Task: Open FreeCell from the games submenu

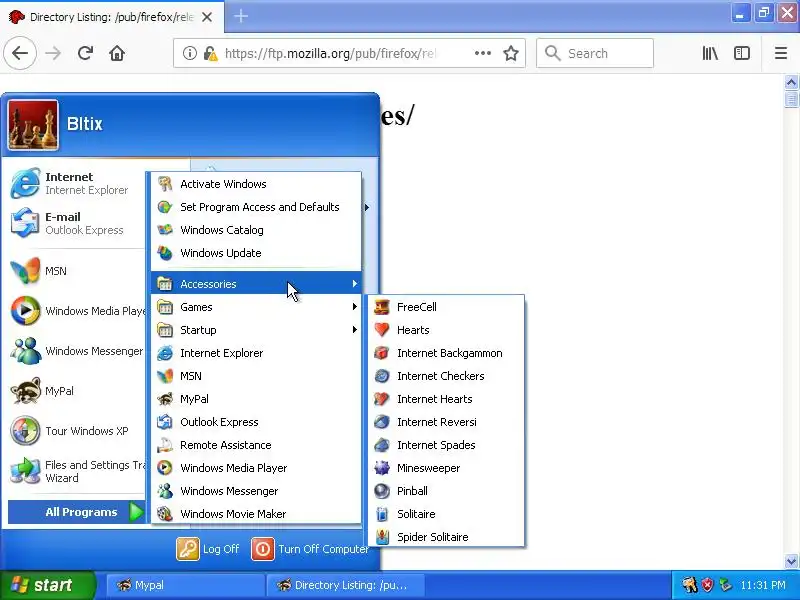Action: pyautogui.click(x=446, y=307)
